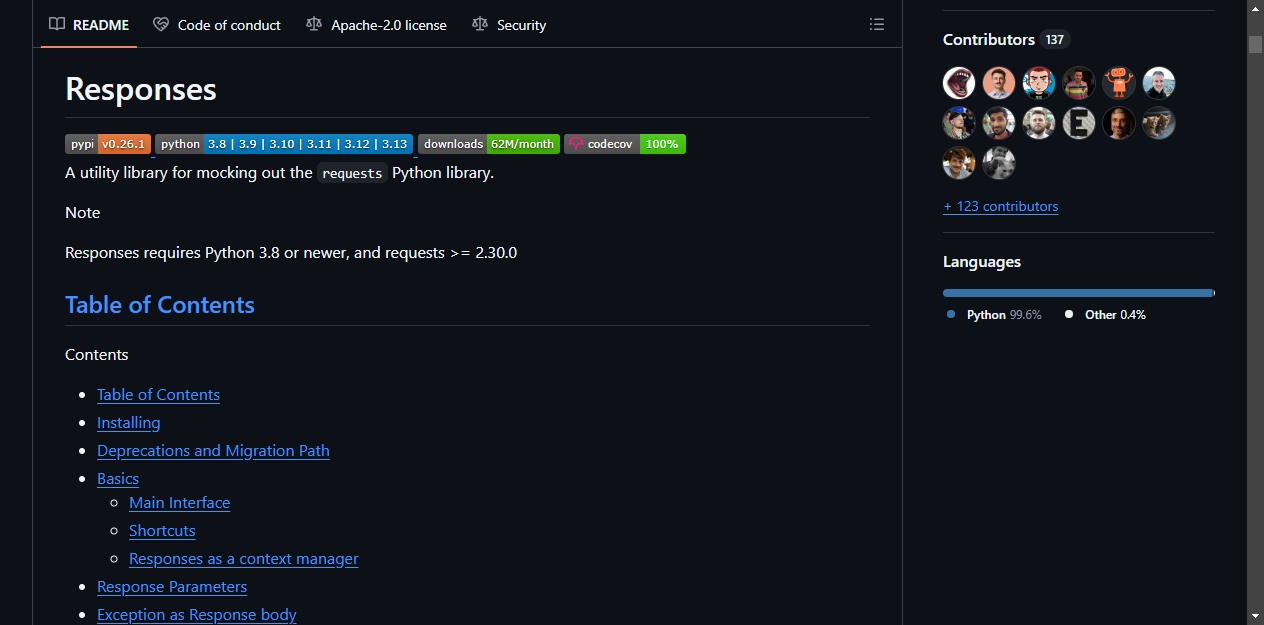Jump to the Installing section
The height and width of the screenshot is (625, 1264).
coord(128,423)
